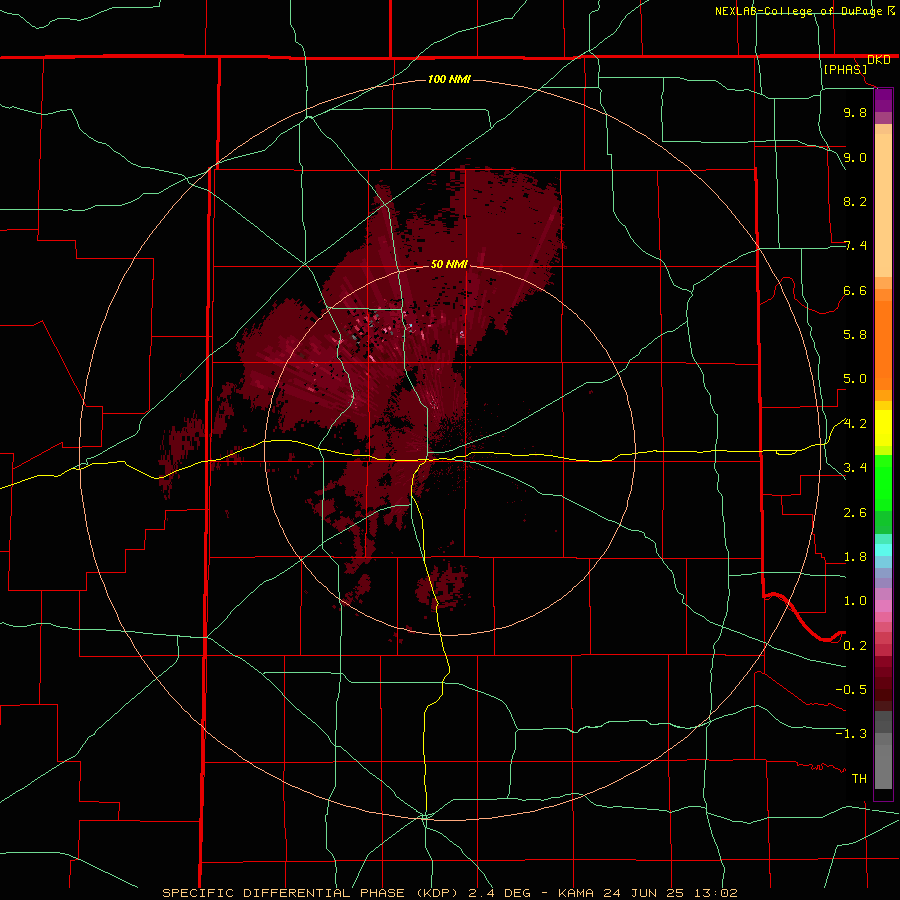Click the 2.6 value on the color scale

pos(855,512)
